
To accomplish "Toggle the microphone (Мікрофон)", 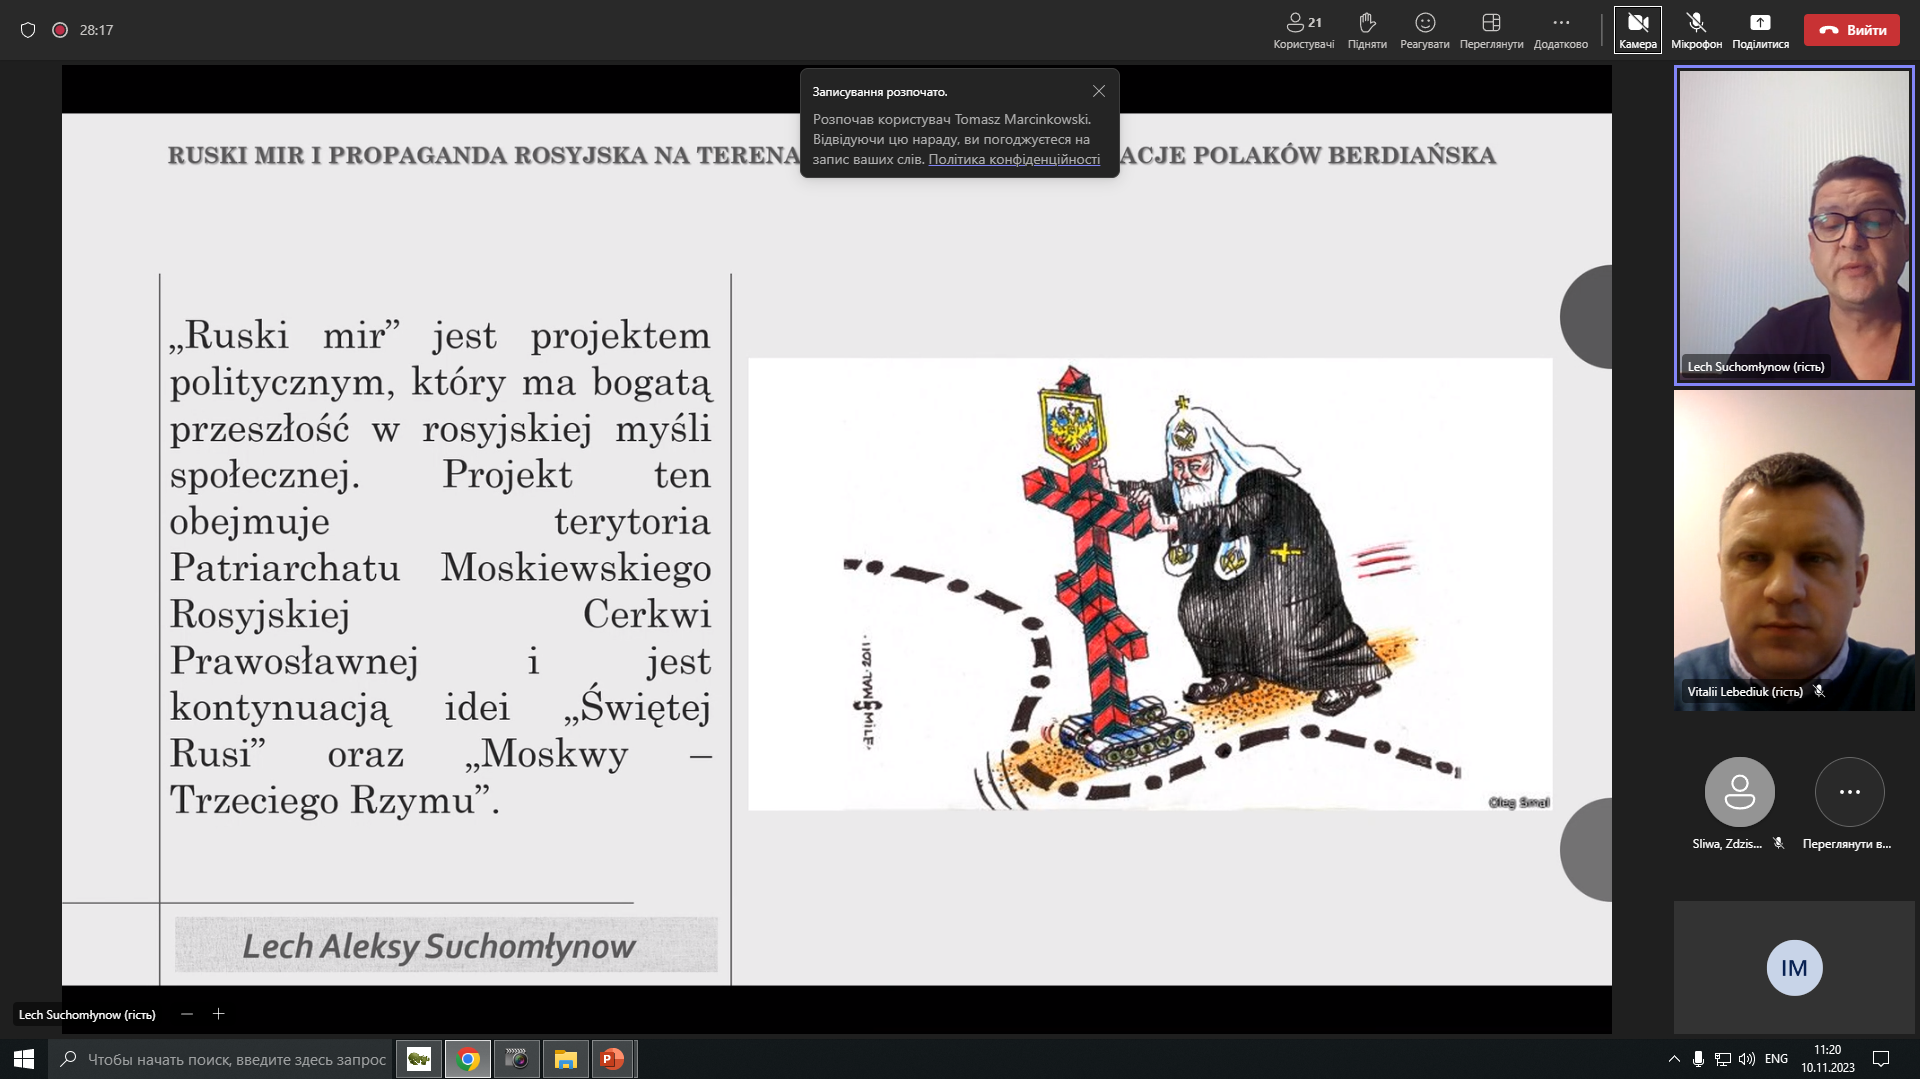I will (1696, 31).
